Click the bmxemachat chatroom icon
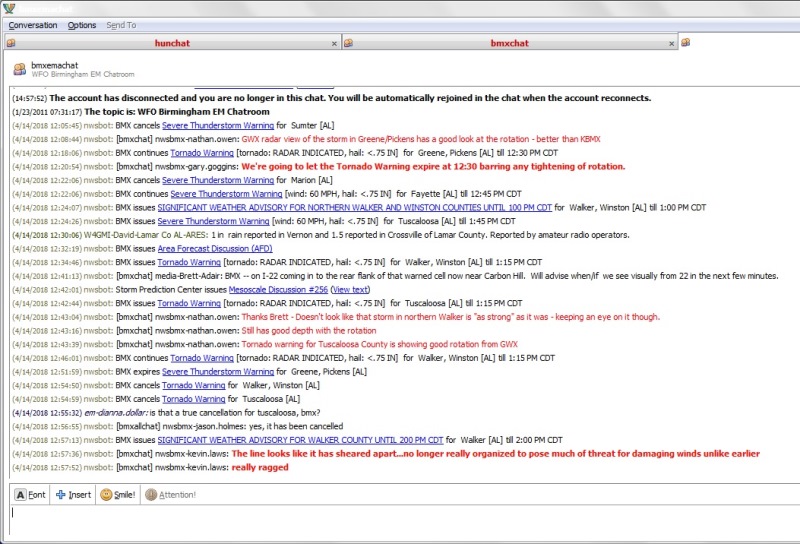This screenshot has width=800, height=544. tap(19, 69)
